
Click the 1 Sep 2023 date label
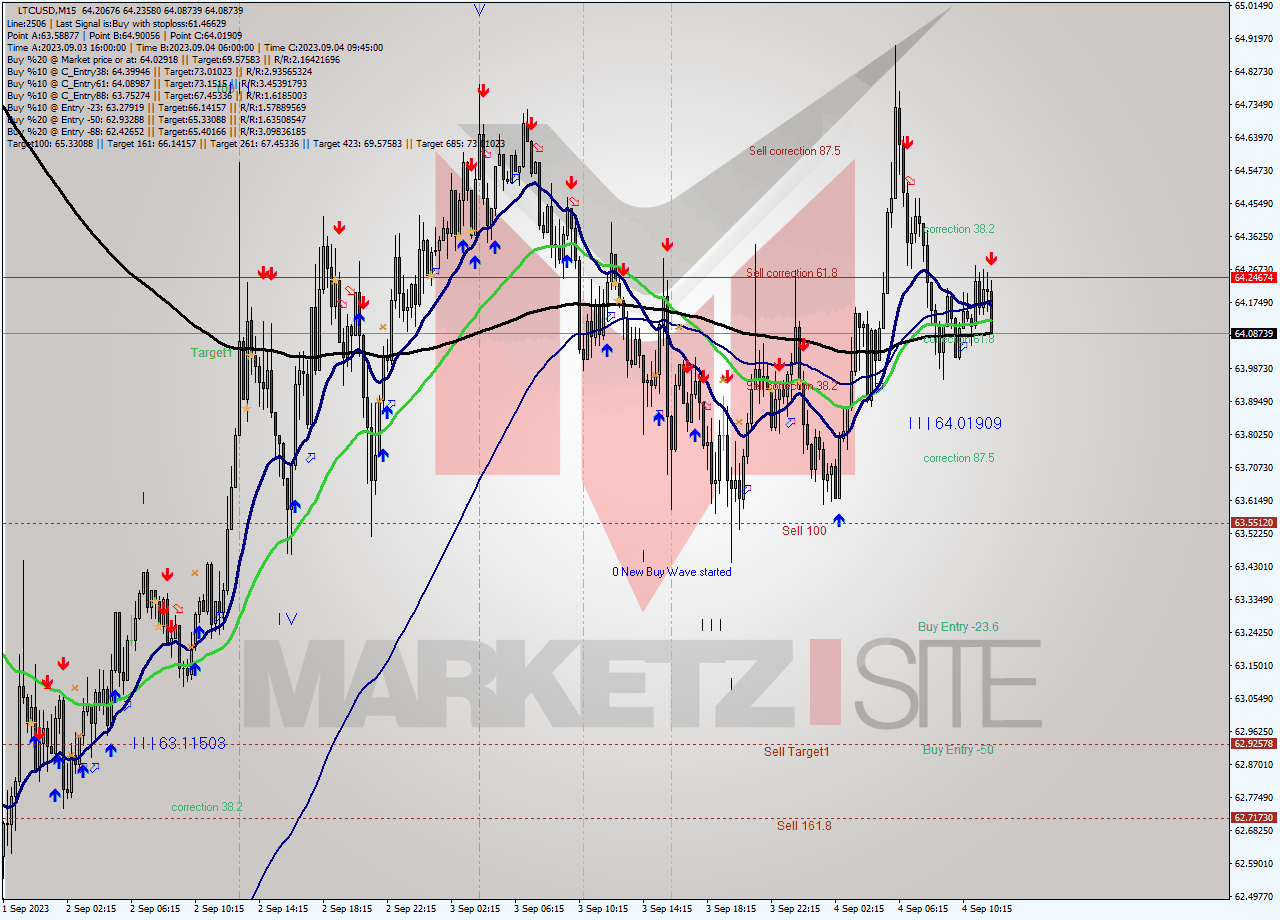tap(24, 909)
